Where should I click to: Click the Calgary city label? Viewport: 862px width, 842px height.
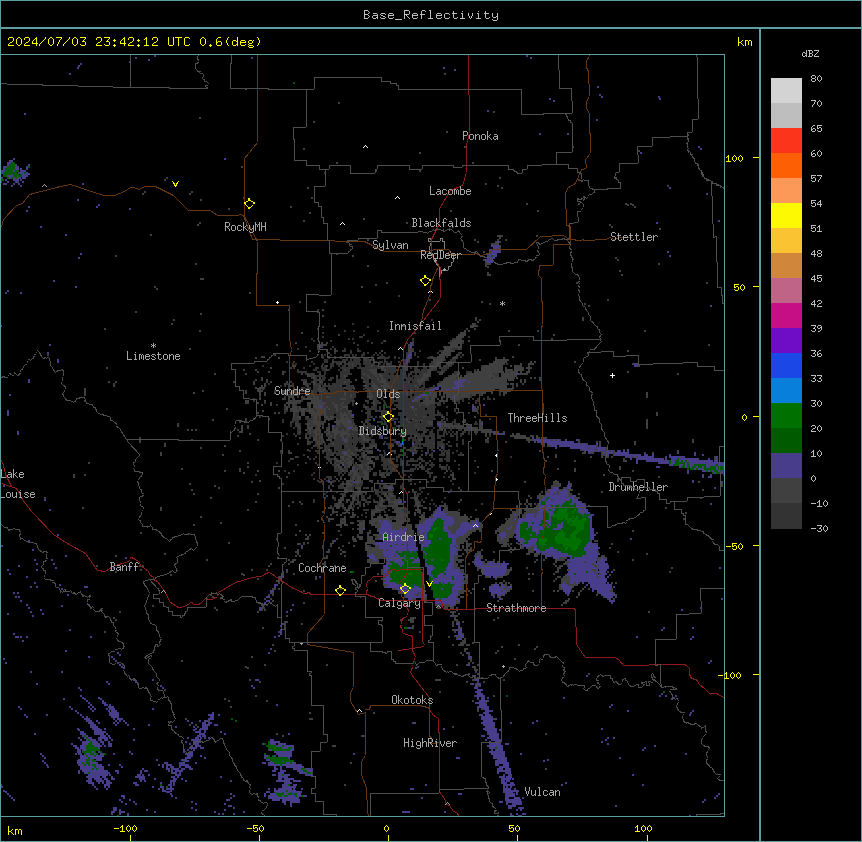(399, 603)
